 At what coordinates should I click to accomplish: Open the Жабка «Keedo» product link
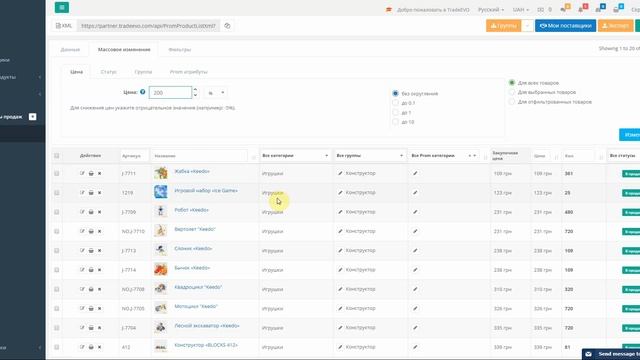tap(192, 171)
